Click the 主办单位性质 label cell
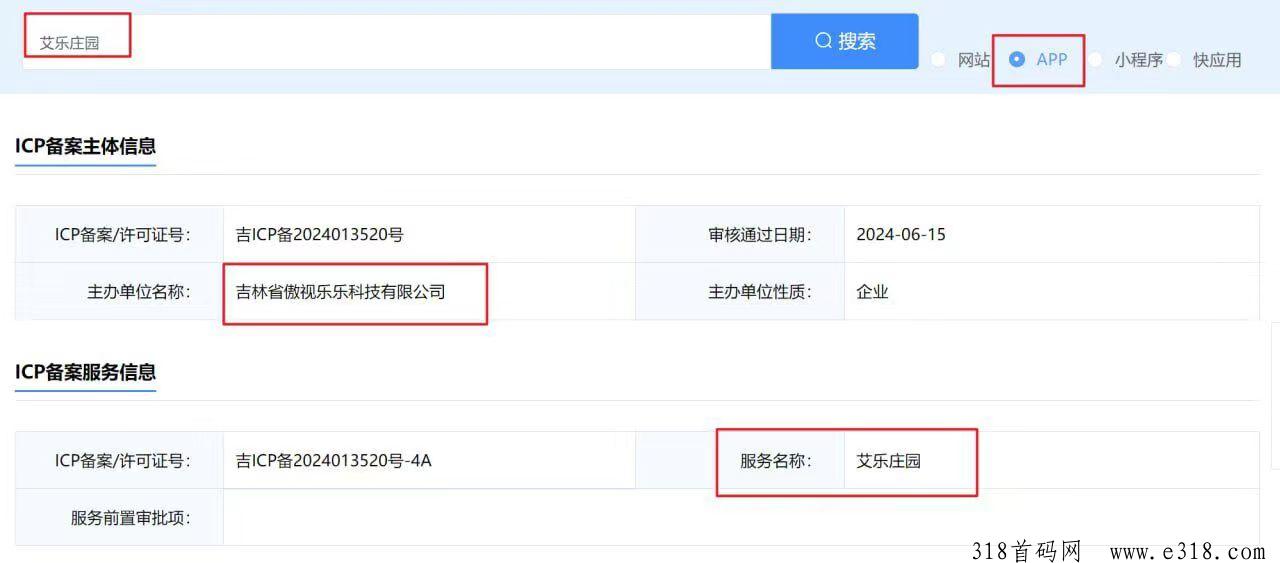This screenshot has height=563, width=1280. coord(740,292)
